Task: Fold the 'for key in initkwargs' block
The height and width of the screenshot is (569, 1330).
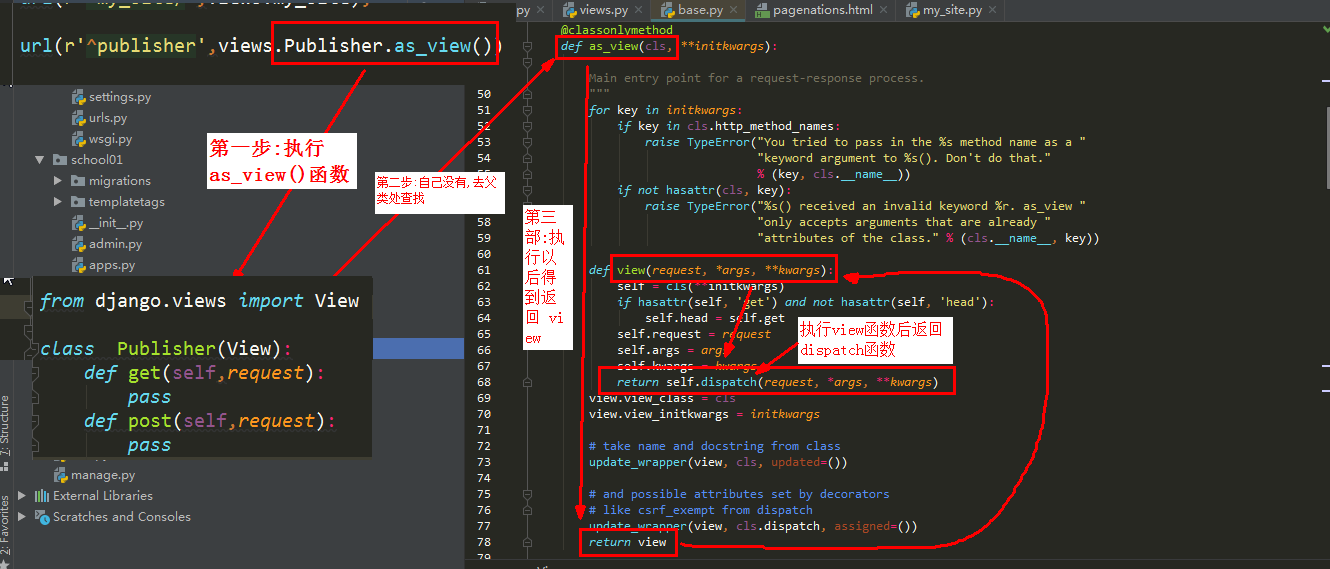Action: click(x=527, y=110)
